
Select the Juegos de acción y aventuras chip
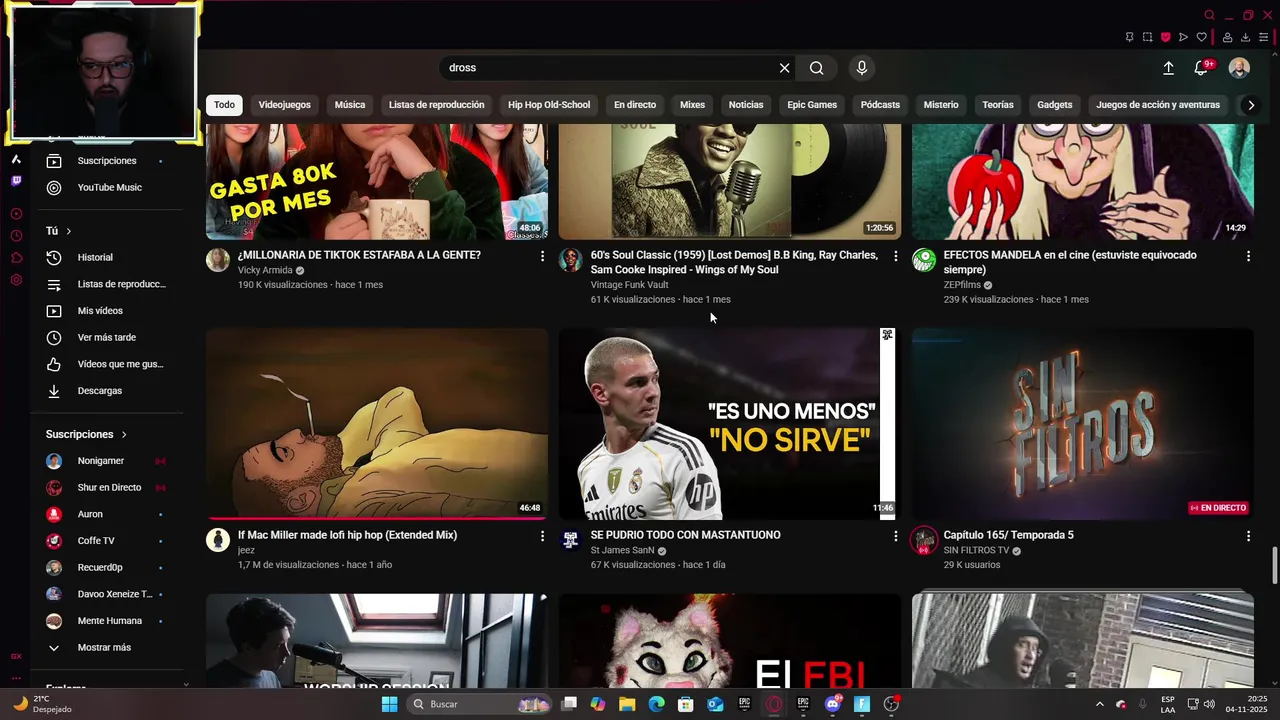point(1158,105)
